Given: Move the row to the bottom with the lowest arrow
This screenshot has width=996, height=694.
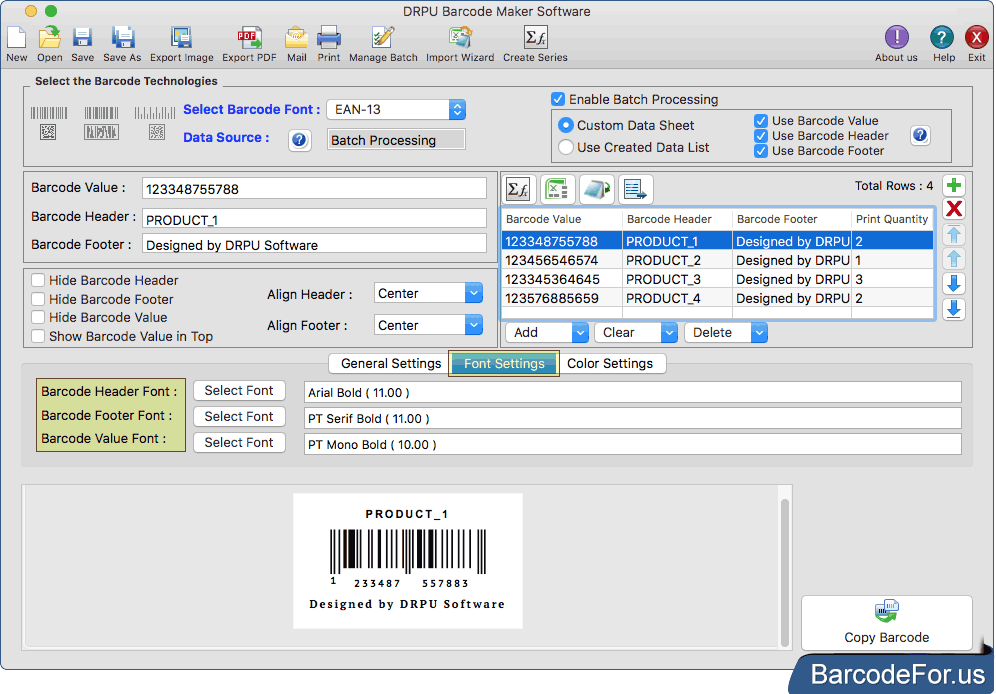Looking at the screenshot, I should [x=953, y=309].
